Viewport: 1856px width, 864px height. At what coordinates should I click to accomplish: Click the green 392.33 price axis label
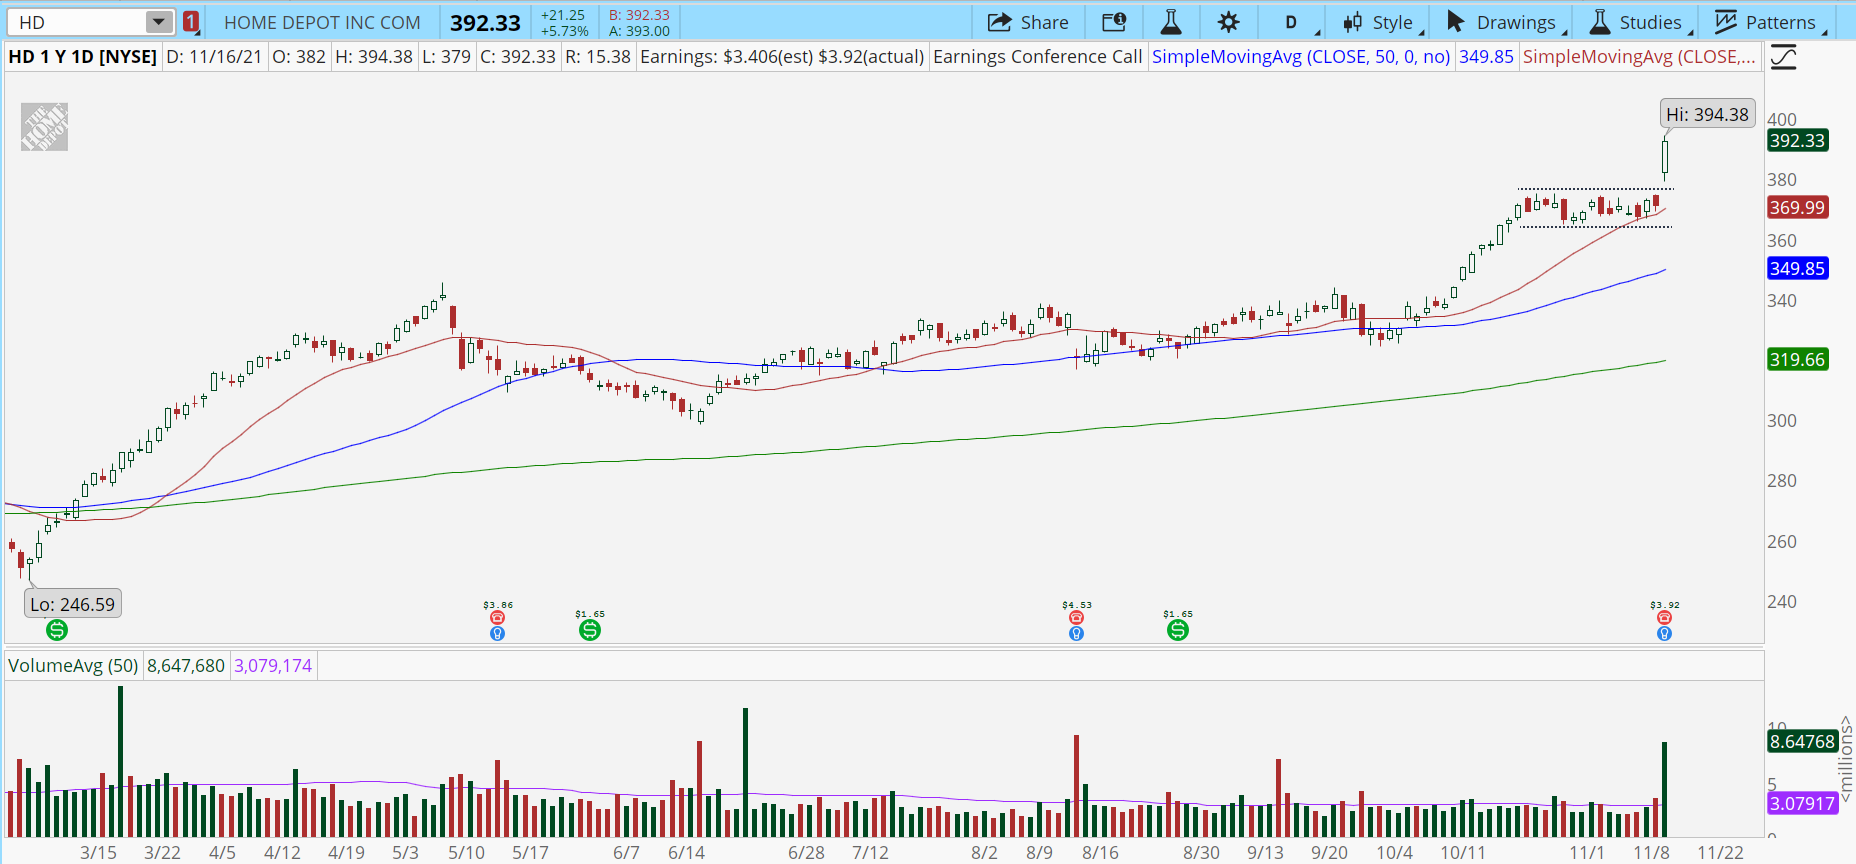point(1797,141)
